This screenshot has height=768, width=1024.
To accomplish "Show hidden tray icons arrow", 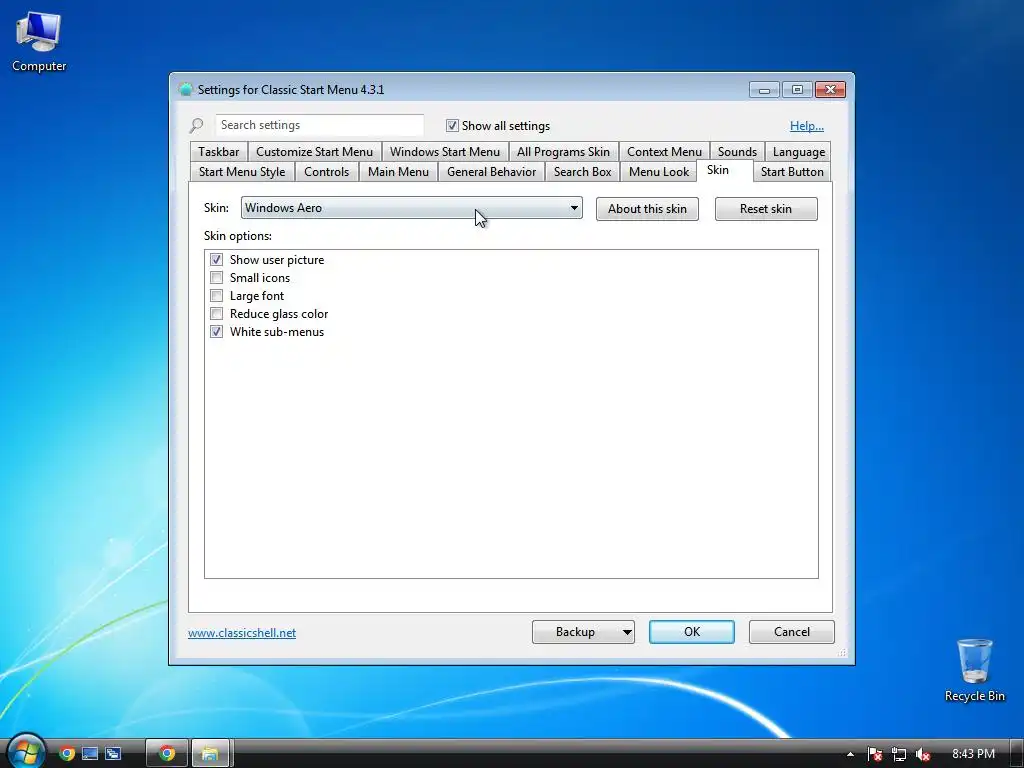I will coord(850,754).
